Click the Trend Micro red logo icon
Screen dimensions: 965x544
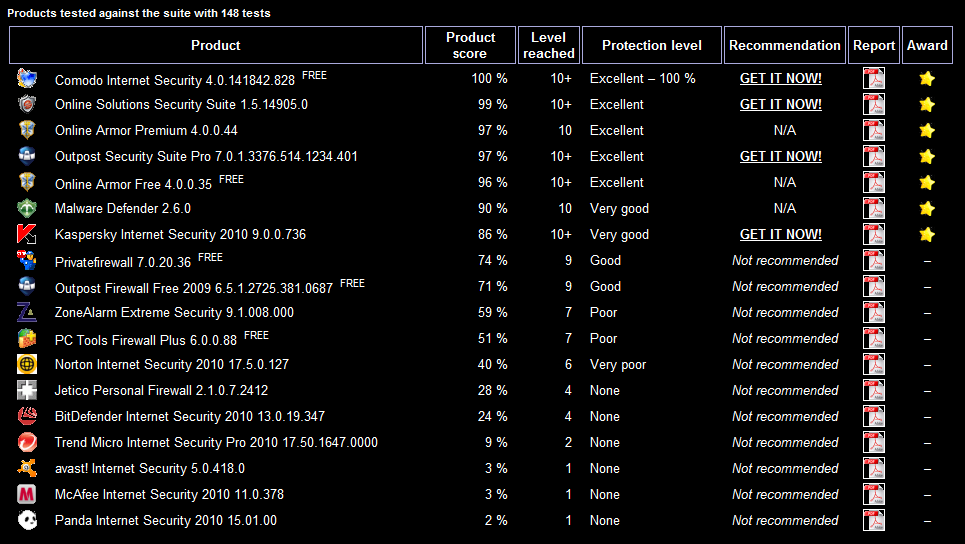tap(27, 442)
